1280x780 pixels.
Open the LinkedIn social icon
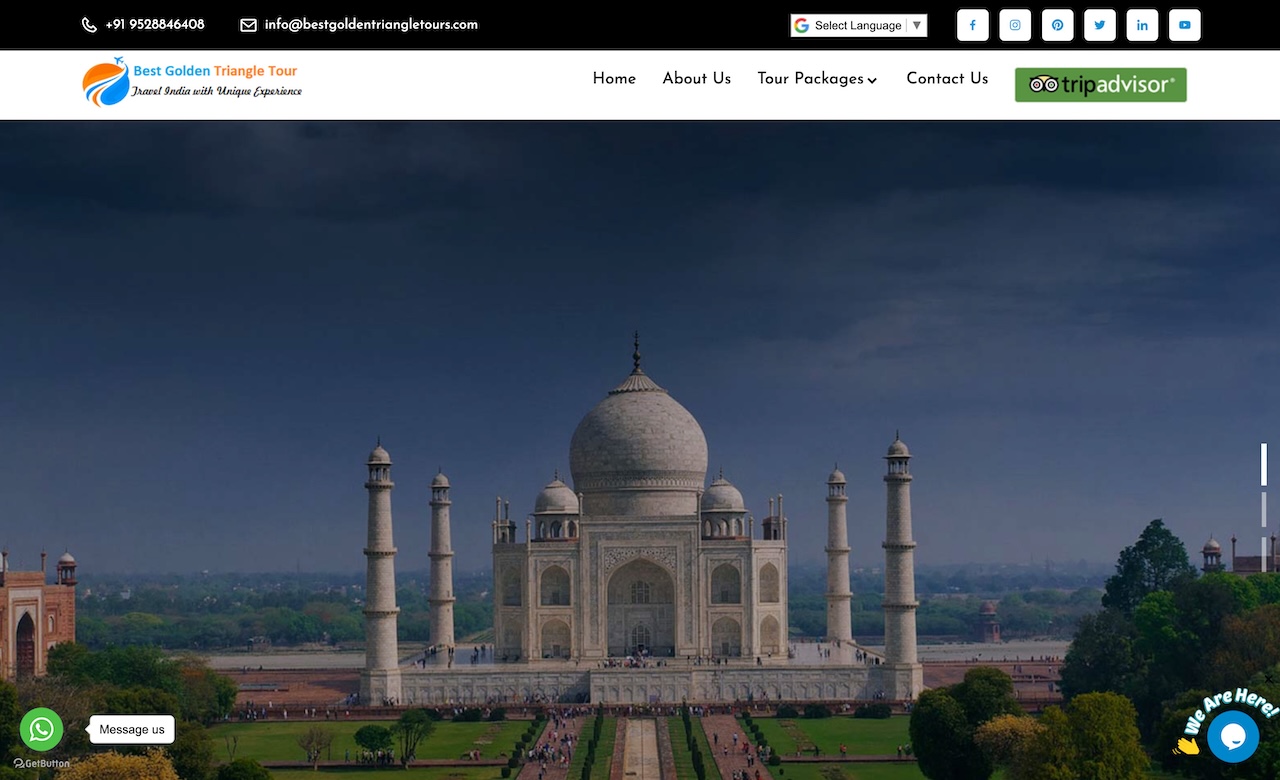coord(1142,25)
